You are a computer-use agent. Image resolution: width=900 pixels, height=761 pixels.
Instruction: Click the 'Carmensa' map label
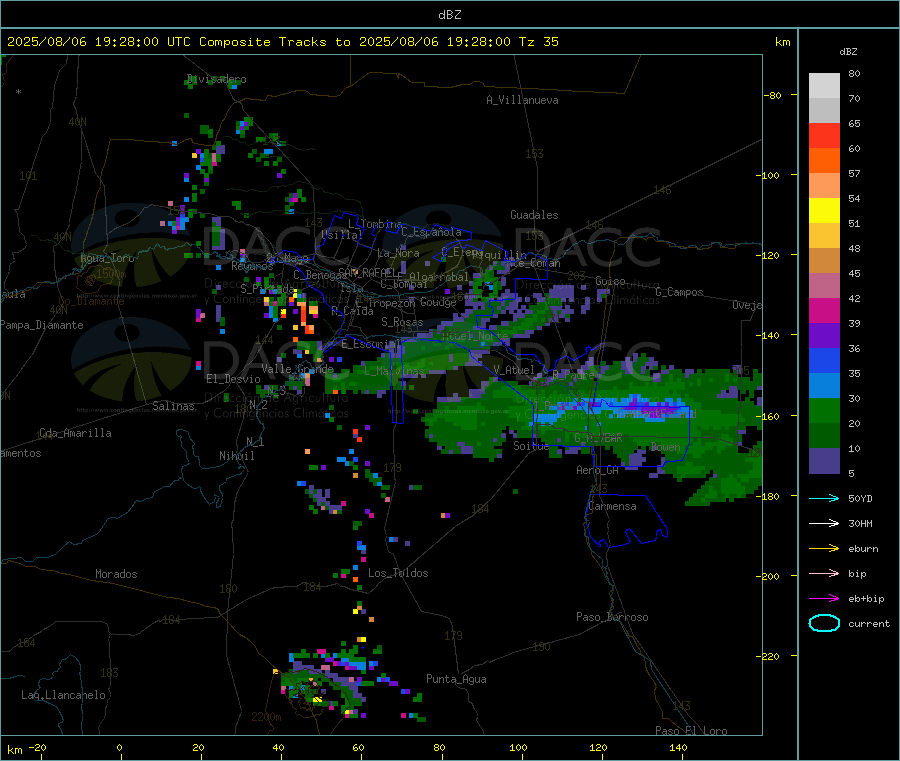pos(612,506)
